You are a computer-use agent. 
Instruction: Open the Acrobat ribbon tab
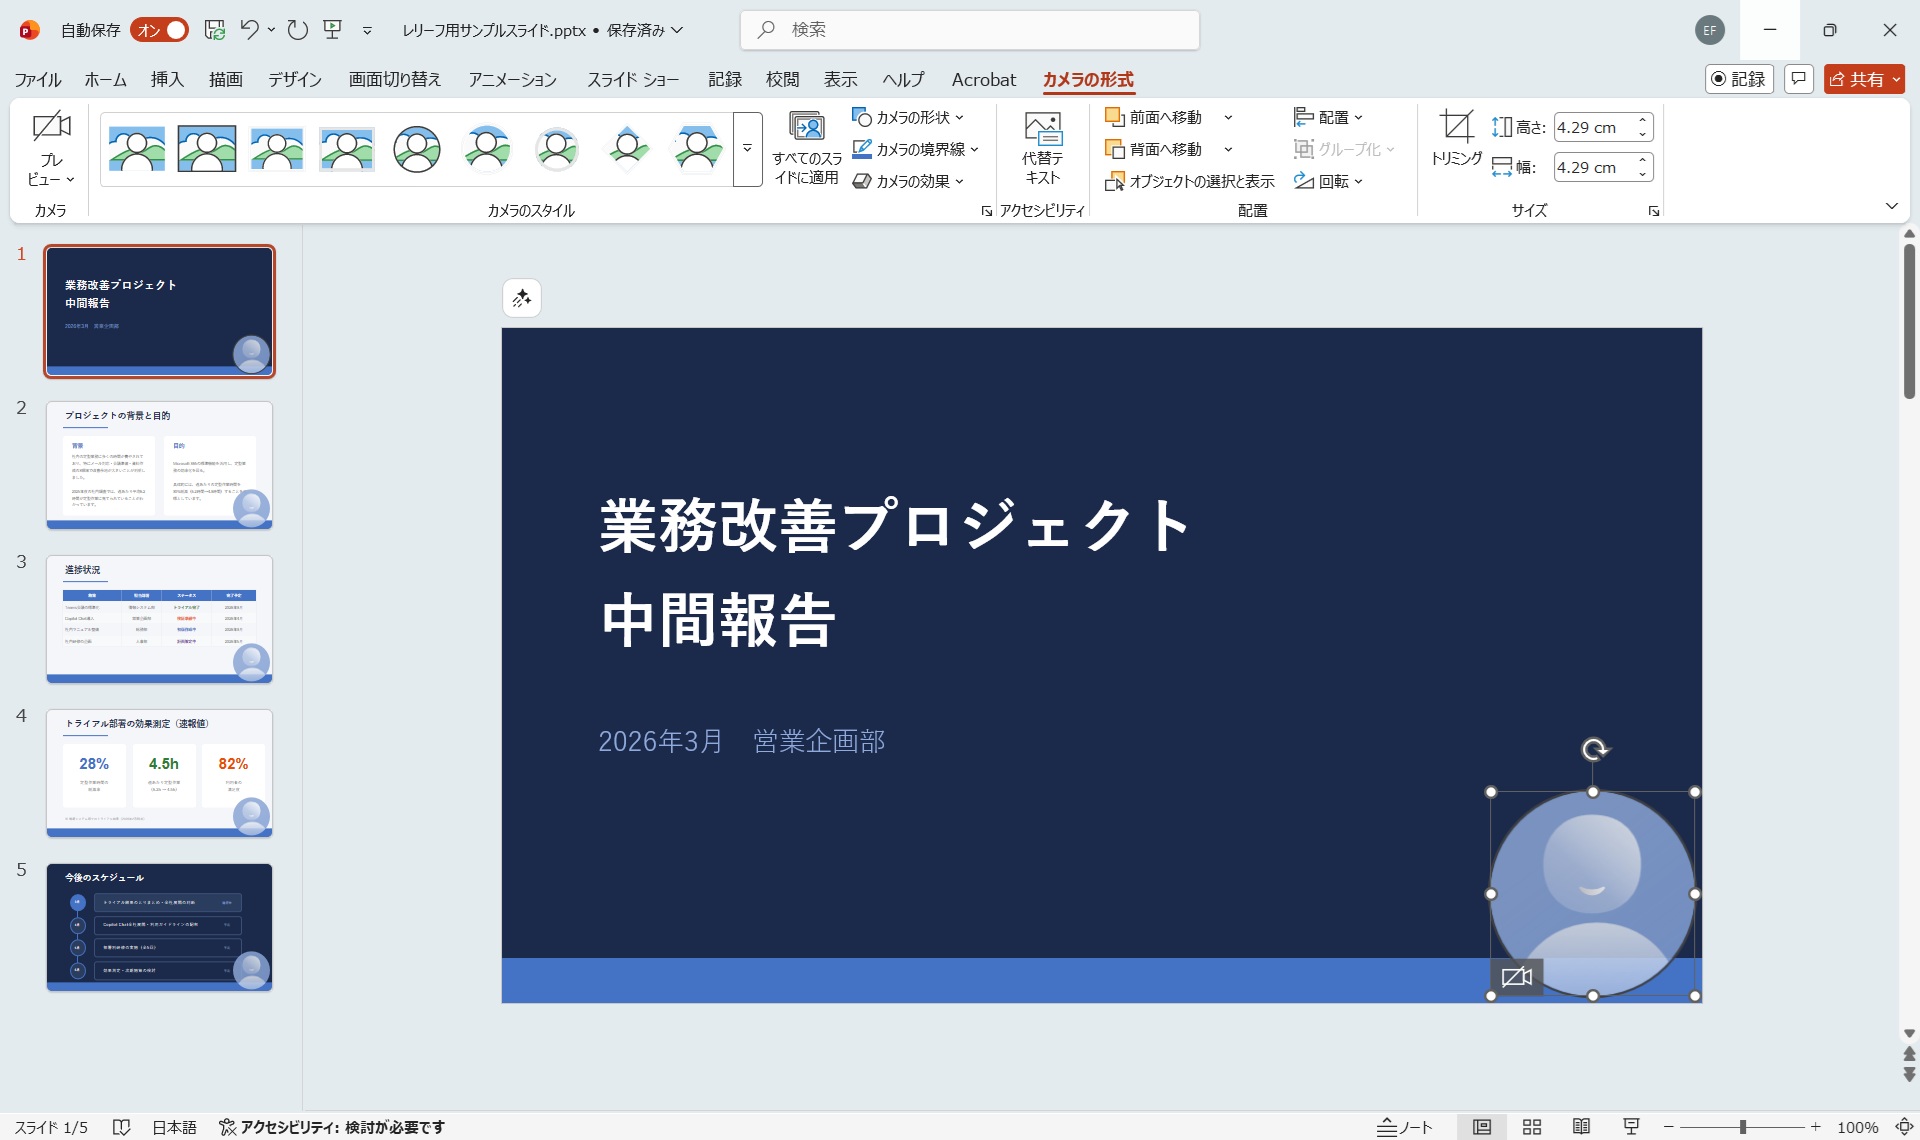(x=983, y=79)
